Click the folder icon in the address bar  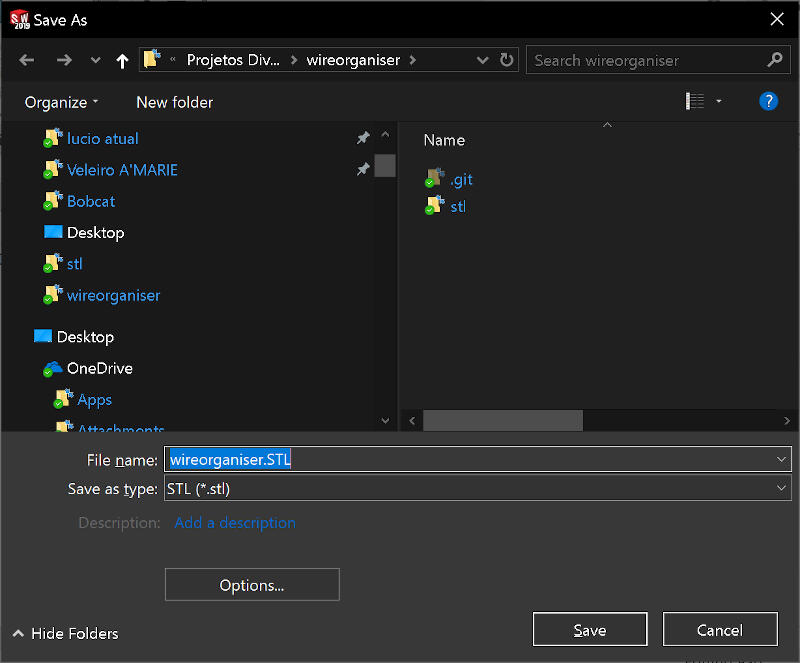tap(152, 59)
